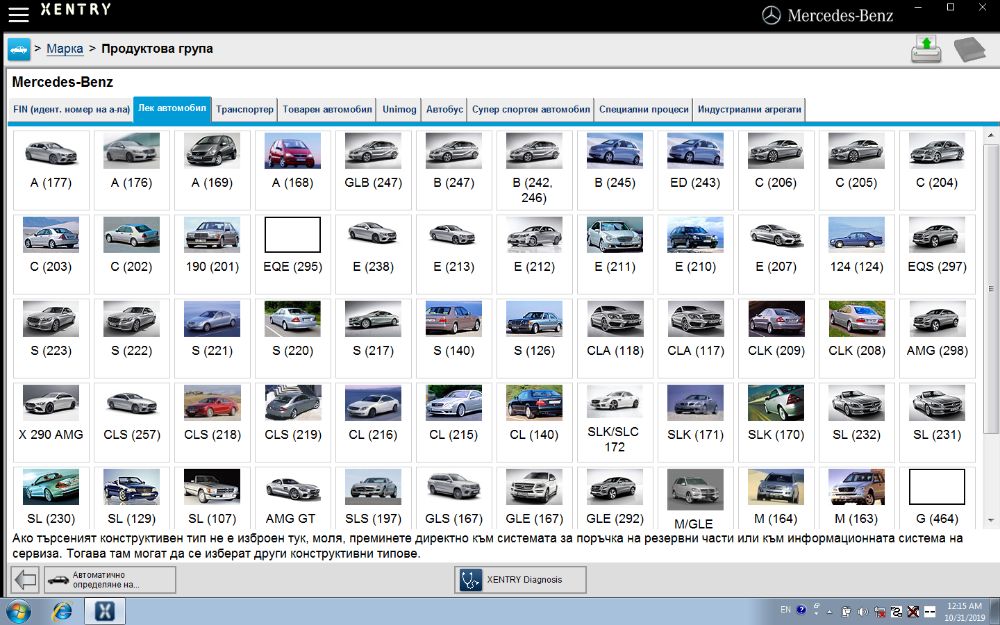This screenshot has width=1000, height=625.
Task: Pick the SLS (197) tile
Action: pos(373,498)
